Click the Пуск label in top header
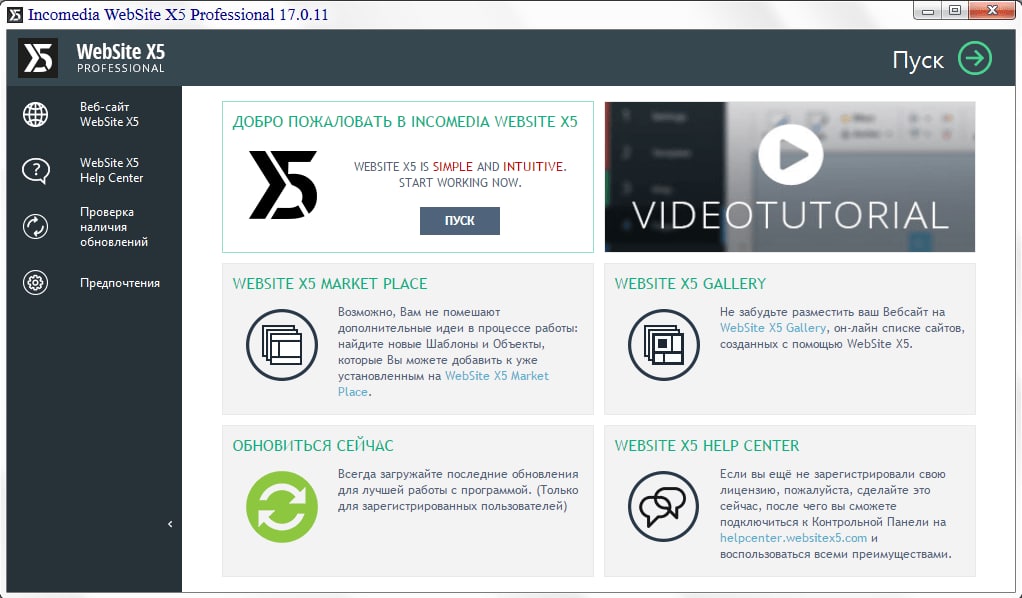The height and width of the screenshot is (598, 1022). (x=918, y=60)
